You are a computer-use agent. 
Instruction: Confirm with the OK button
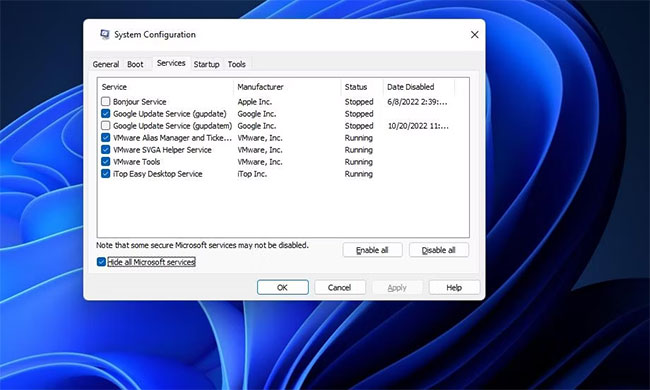(x=282, y=287)
